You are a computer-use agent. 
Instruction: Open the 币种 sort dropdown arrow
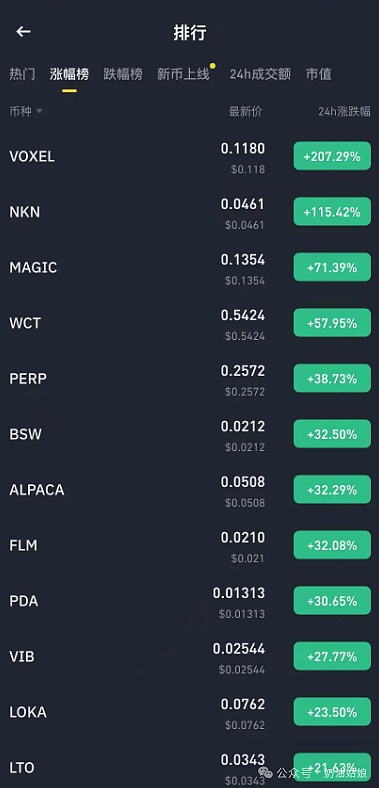tap(39, 111)
